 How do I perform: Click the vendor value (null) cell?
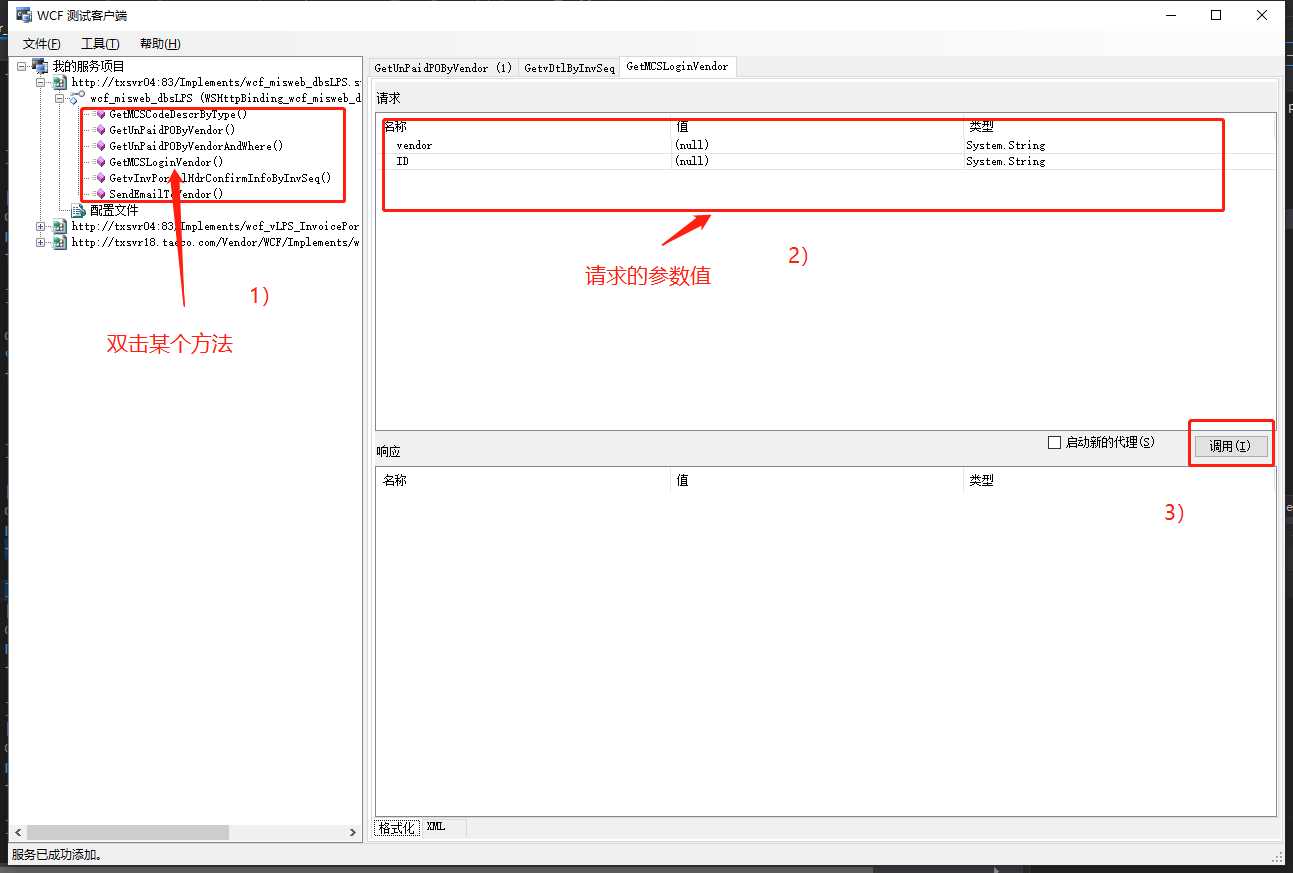[x=817, y=145]
